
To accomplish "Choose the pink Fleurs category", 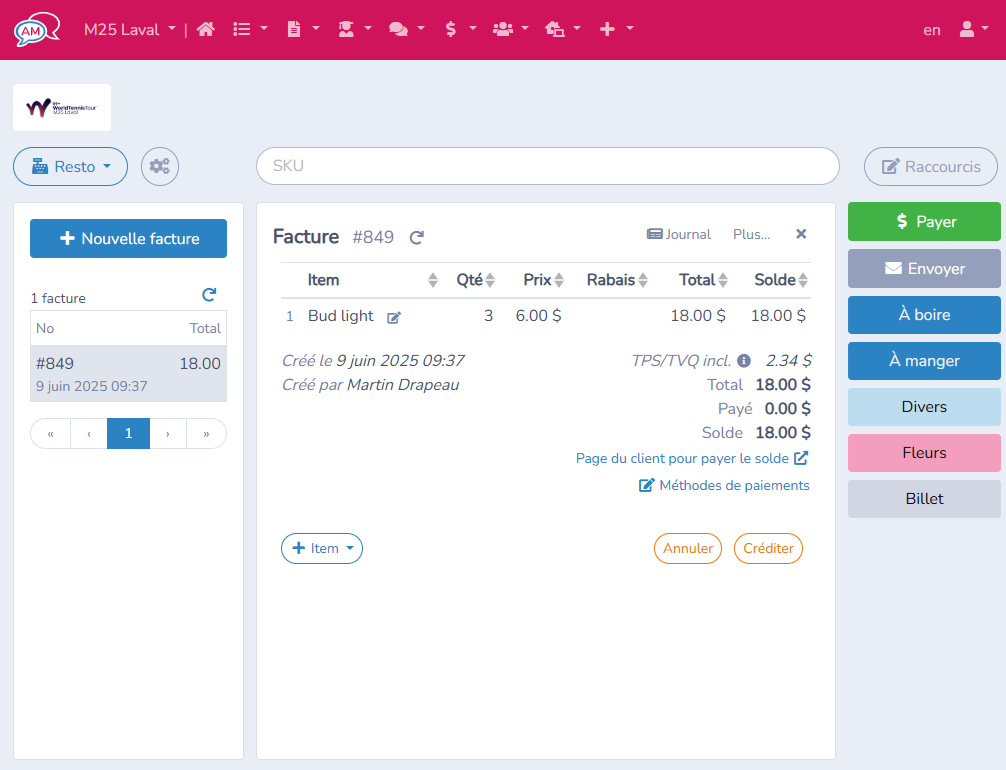I will (925, 453).
